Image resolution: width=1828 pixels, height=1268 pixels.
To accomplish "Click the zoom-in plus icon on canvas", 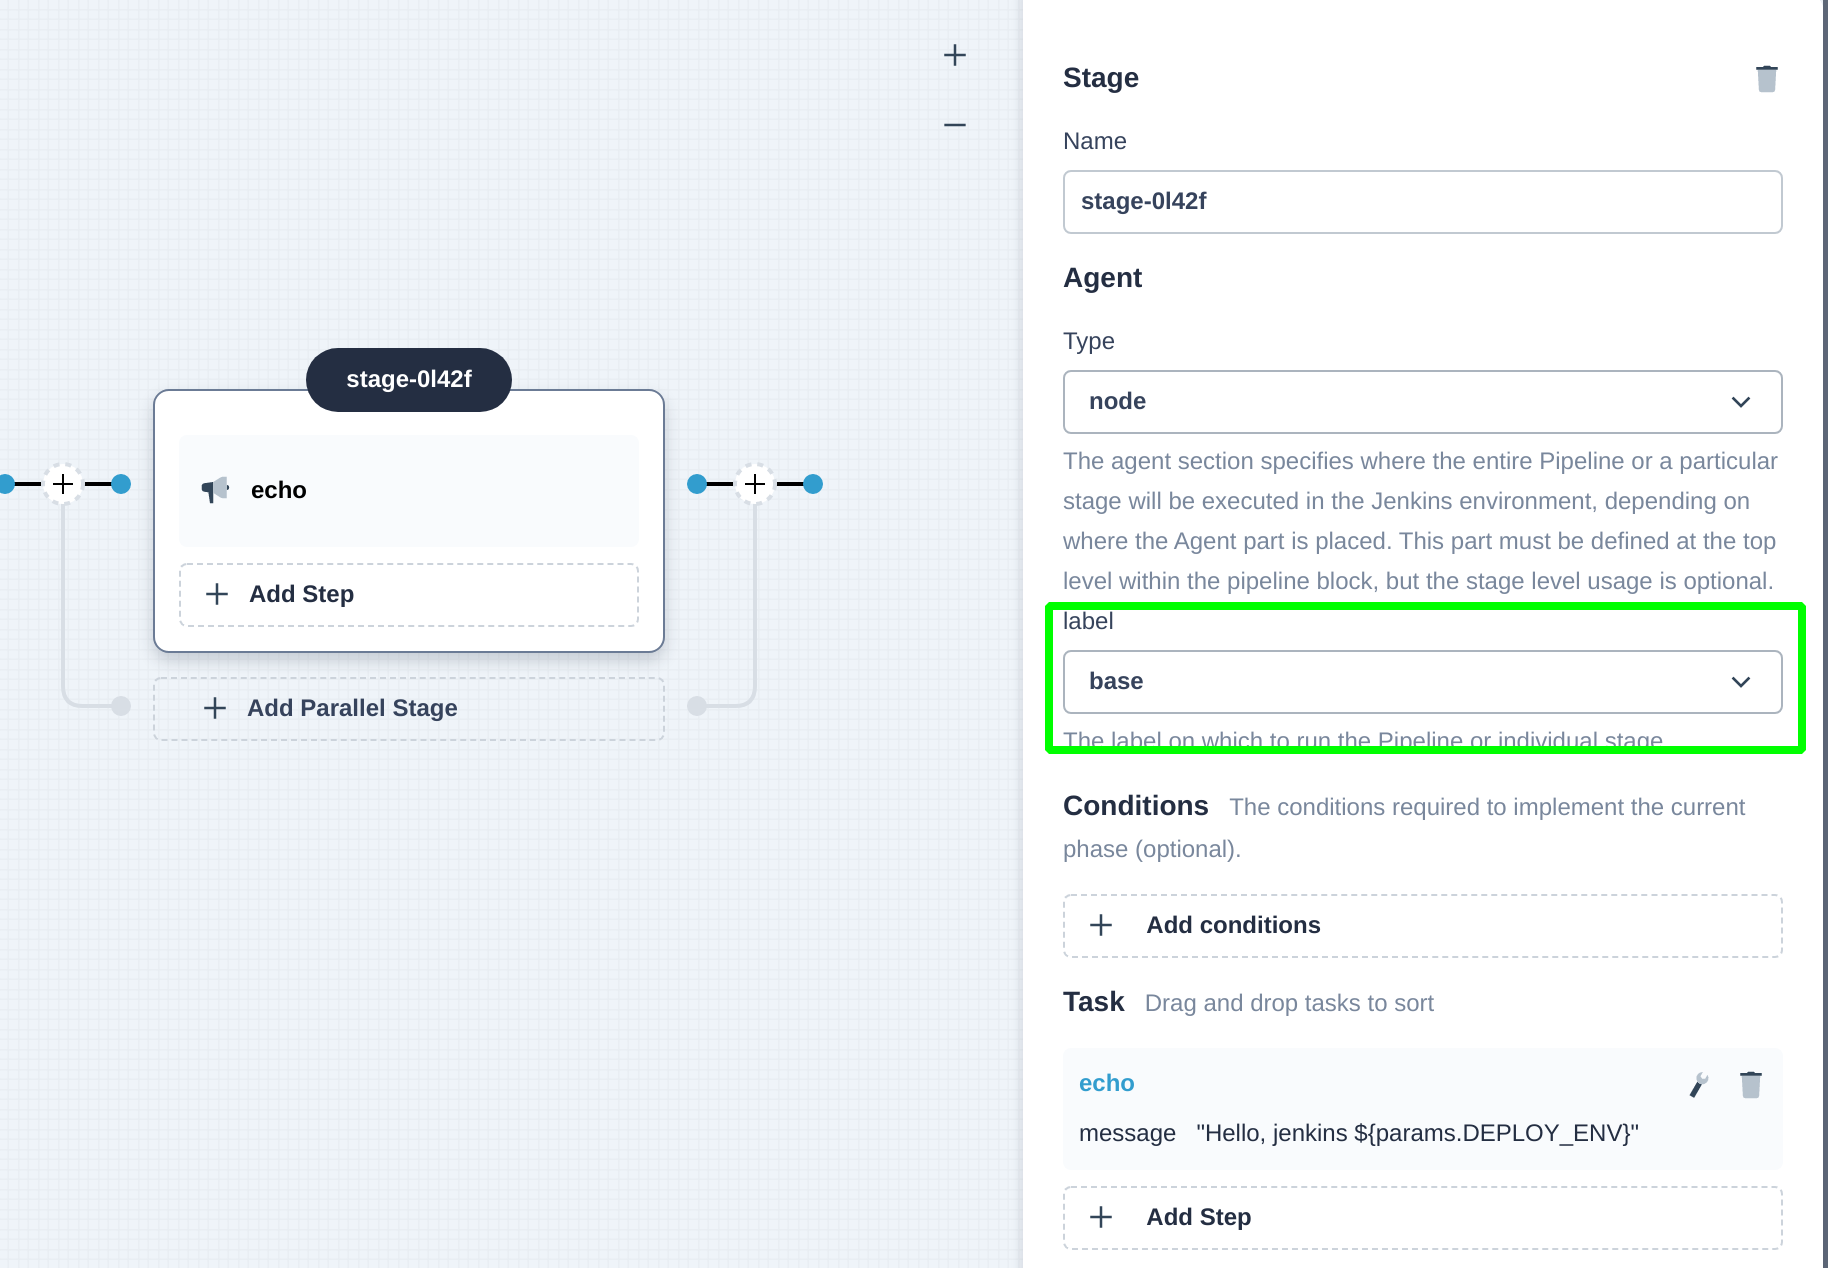I will [x=954, y=55].
